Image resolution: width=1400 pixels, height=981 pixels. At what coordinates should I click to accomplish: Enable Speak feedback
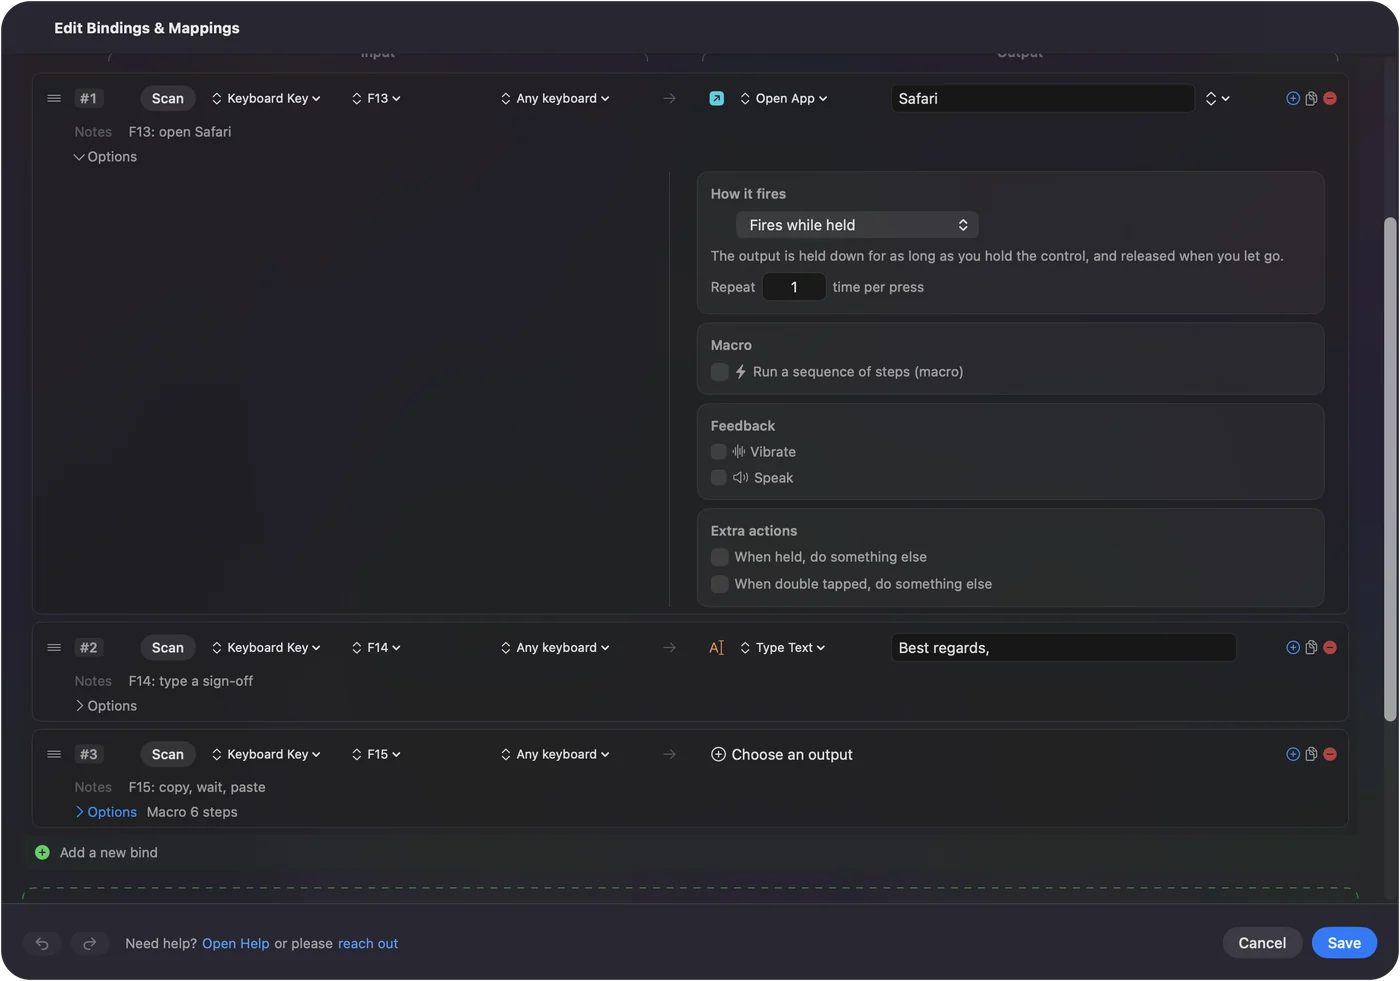tap(718, 478)
